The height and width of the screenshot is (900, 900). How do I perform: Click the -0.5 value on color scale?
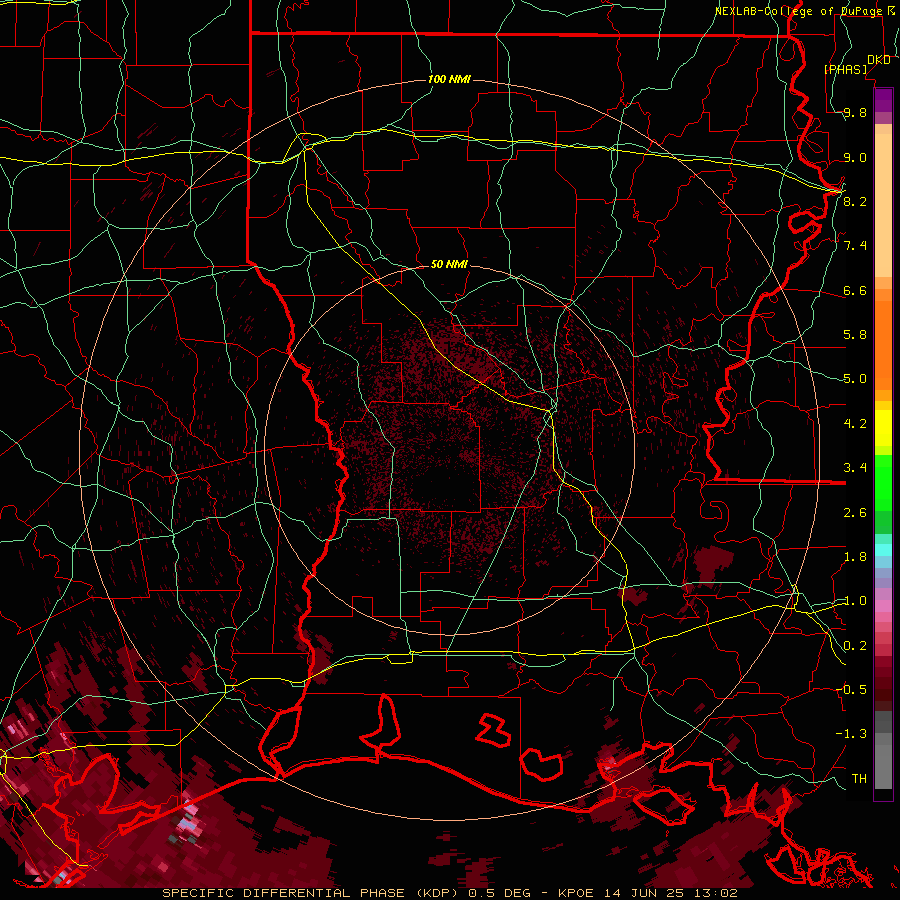coord(852,689)
